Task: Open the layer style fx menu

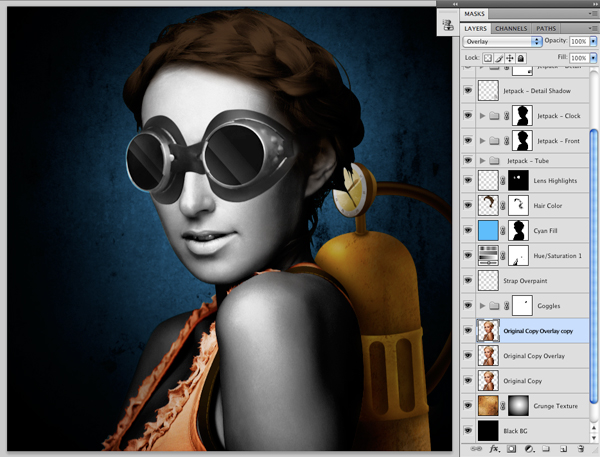Action: (494, 449)
